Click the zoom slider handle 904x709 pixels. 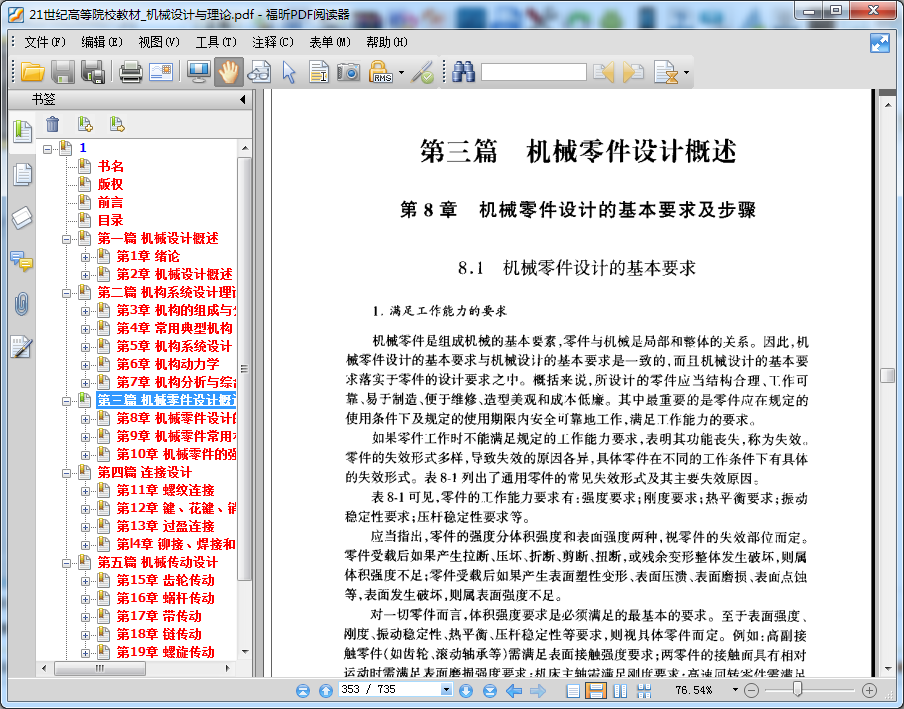click(x=797, y=689)
